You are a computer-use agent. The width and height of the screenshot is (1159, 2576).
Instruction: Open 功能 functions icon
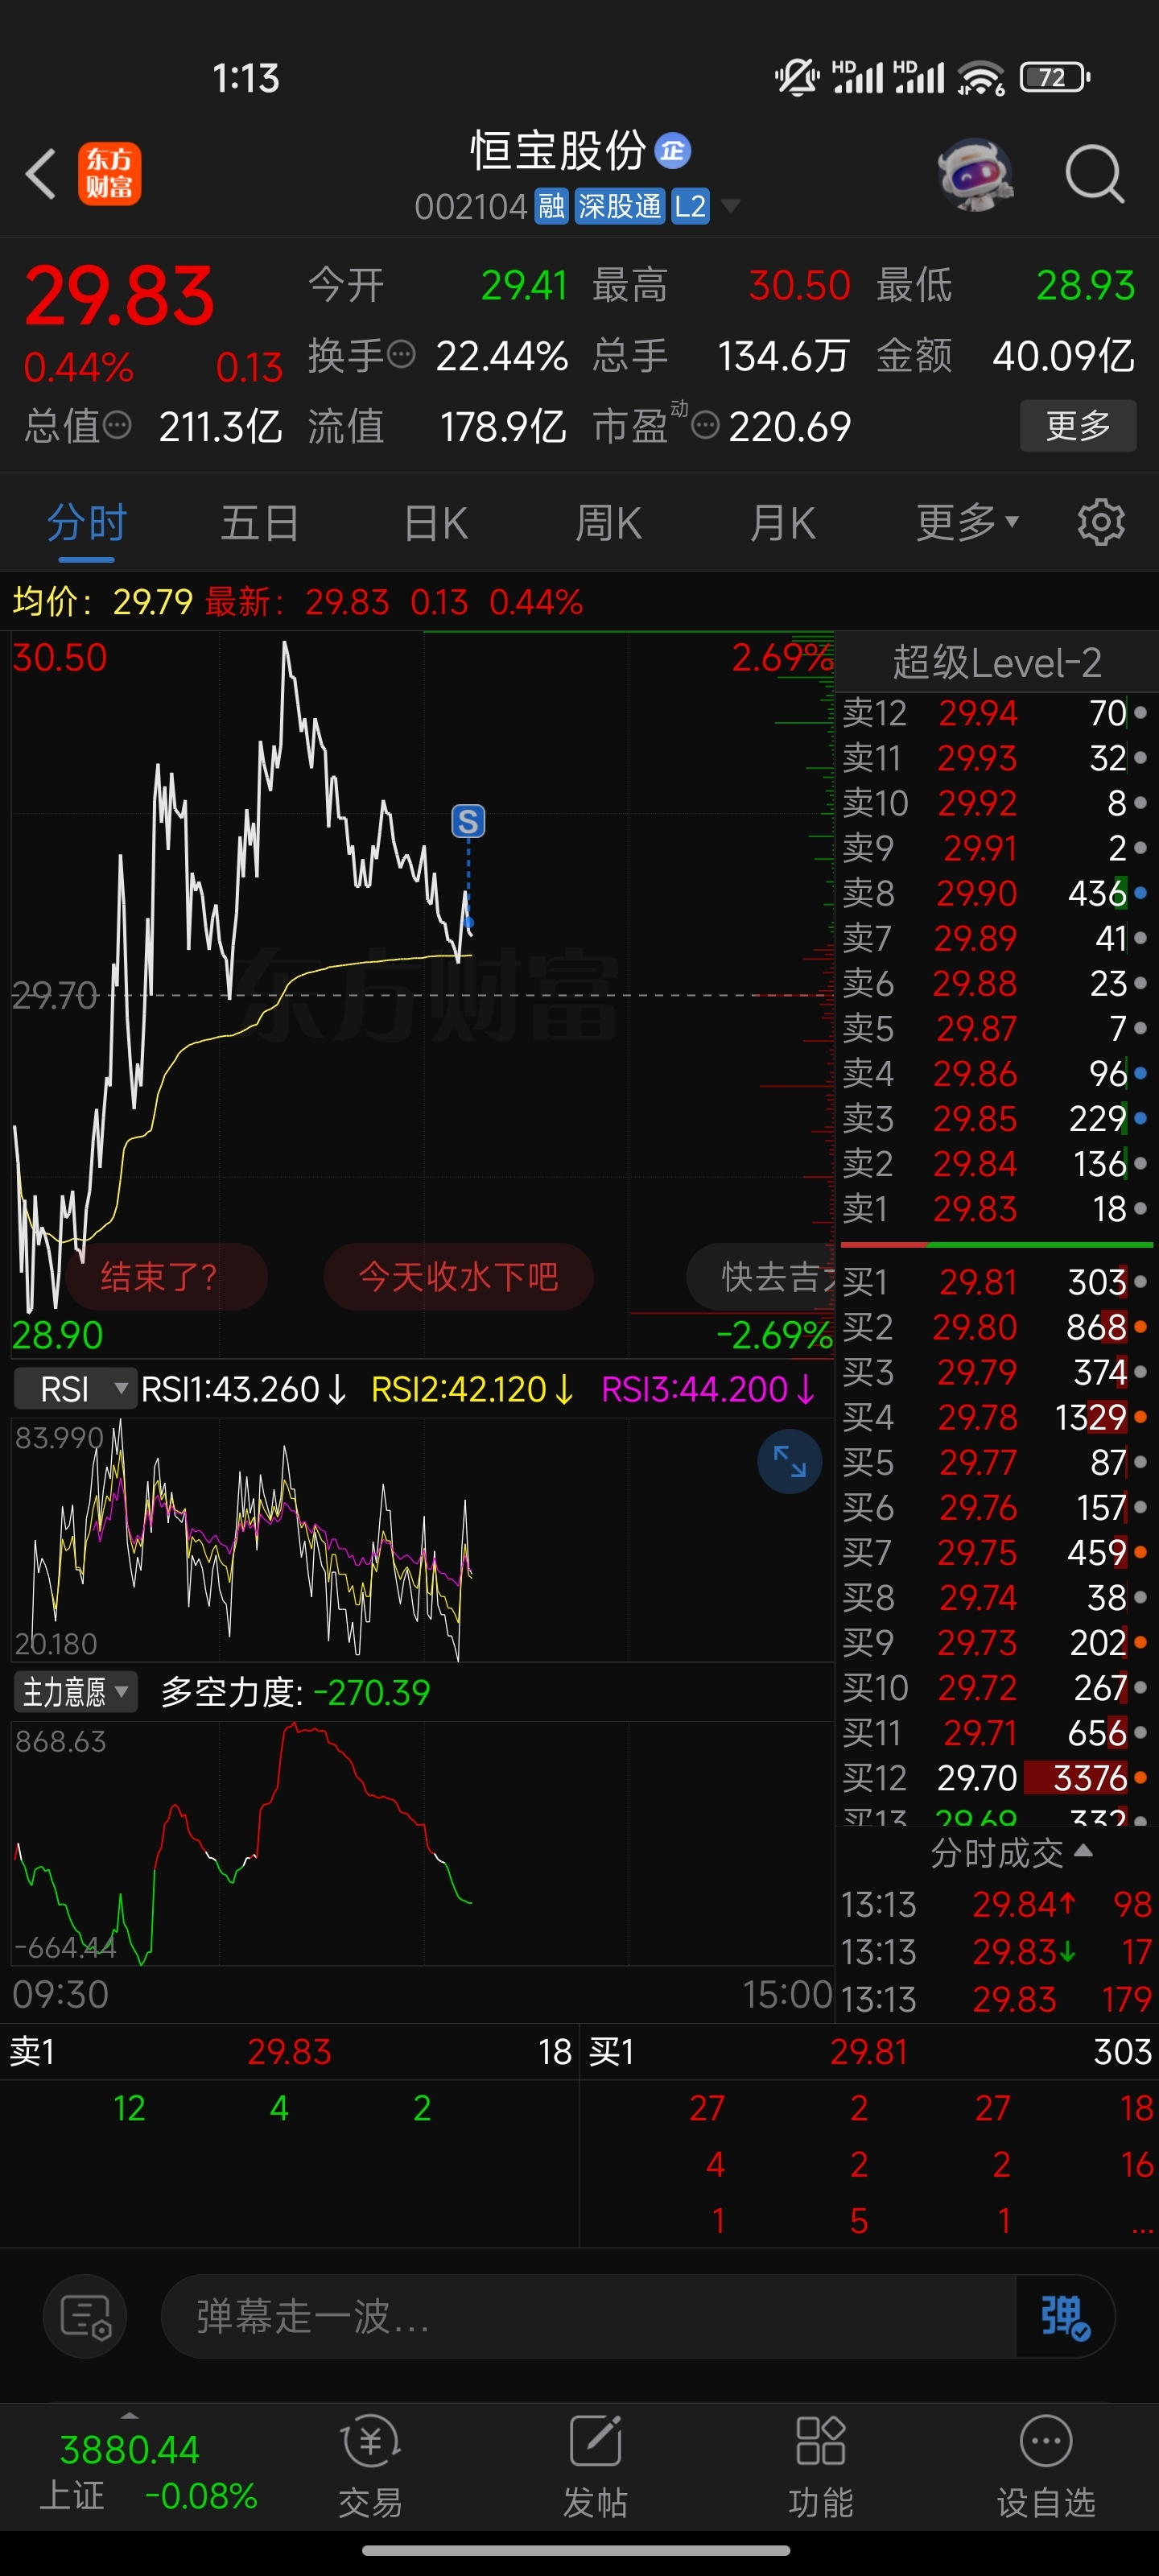[820, 2467]
